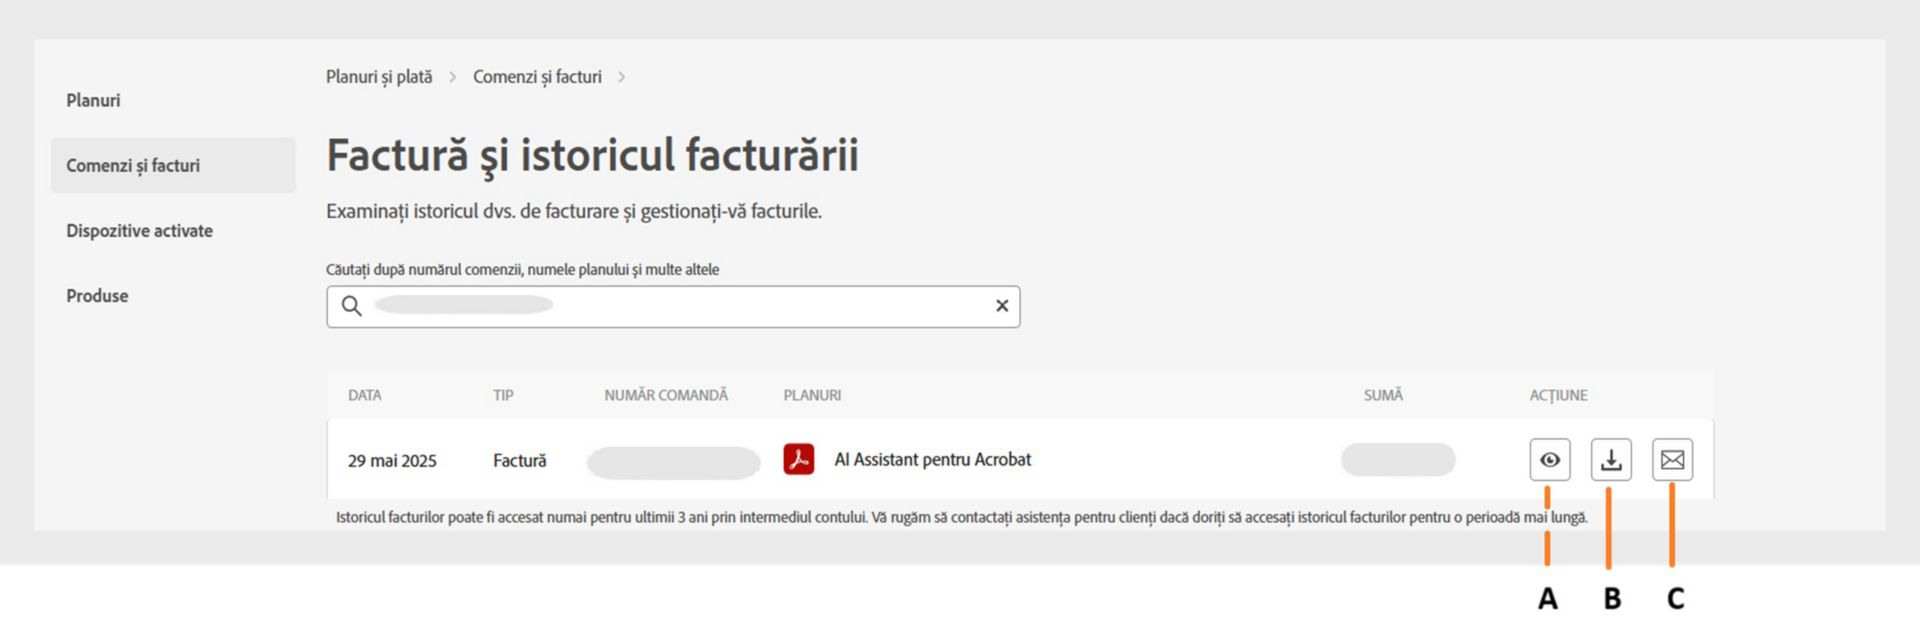Select Comenzi și facturi in sidebar

pos(133,165)
